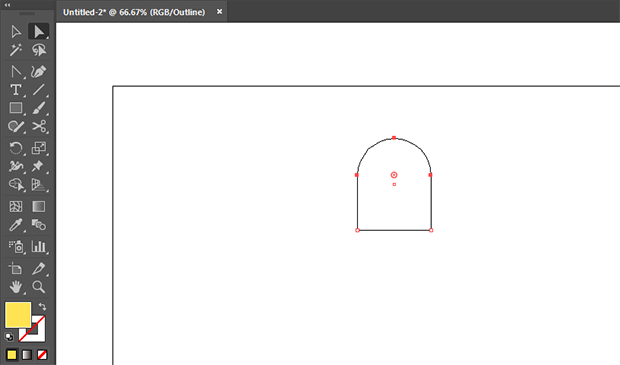Close the Untitled-2 document tab

click(x=219, y=12)
